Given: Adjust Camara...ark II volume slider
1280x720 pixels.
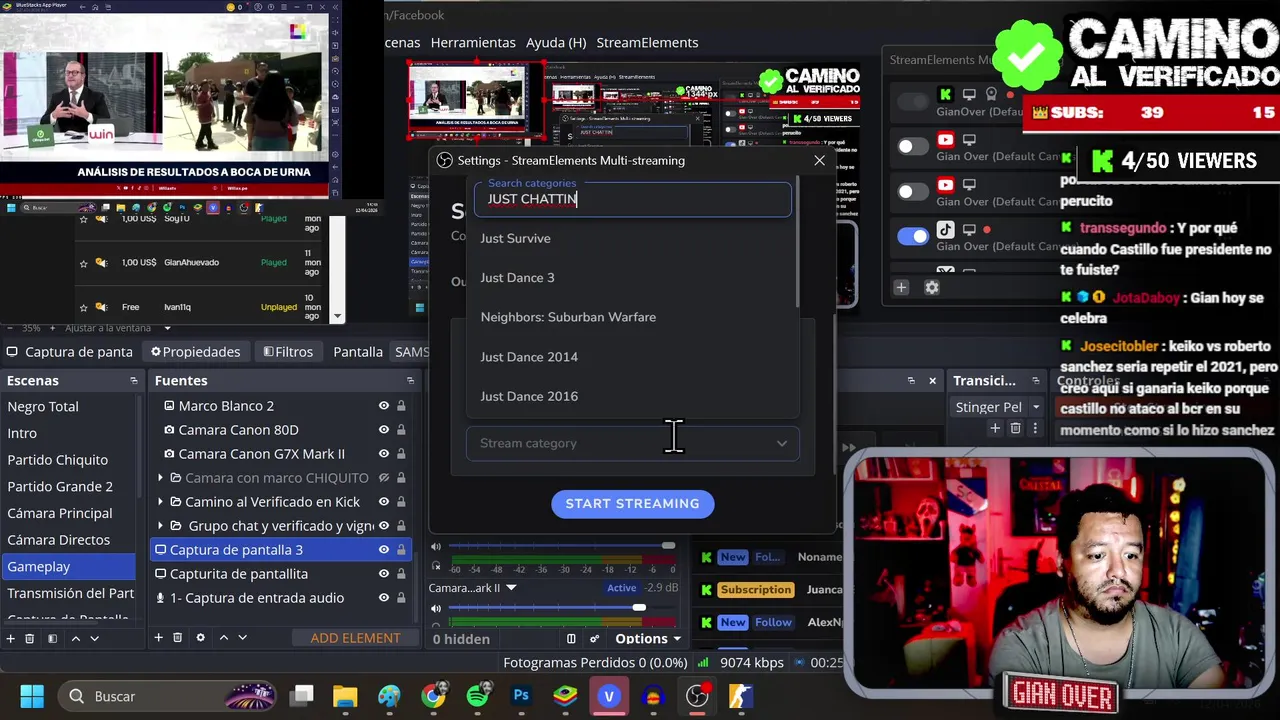Looking at the screenshot, I should tap(560, 607).
